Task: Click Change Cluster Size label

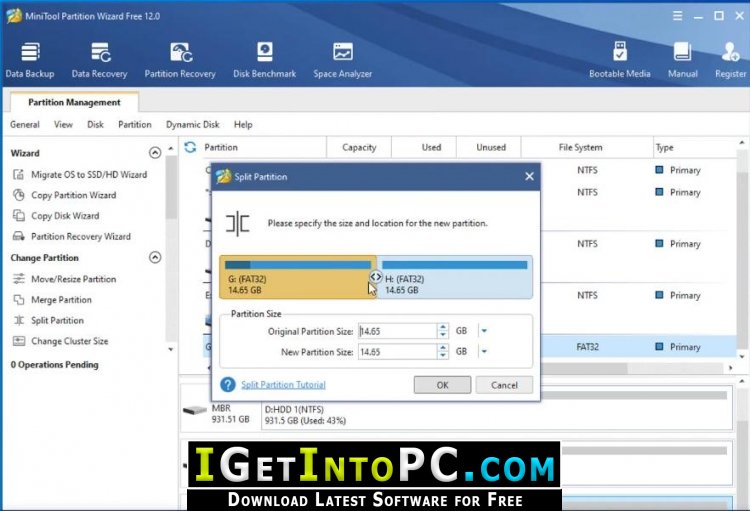Action: point(69,341)
